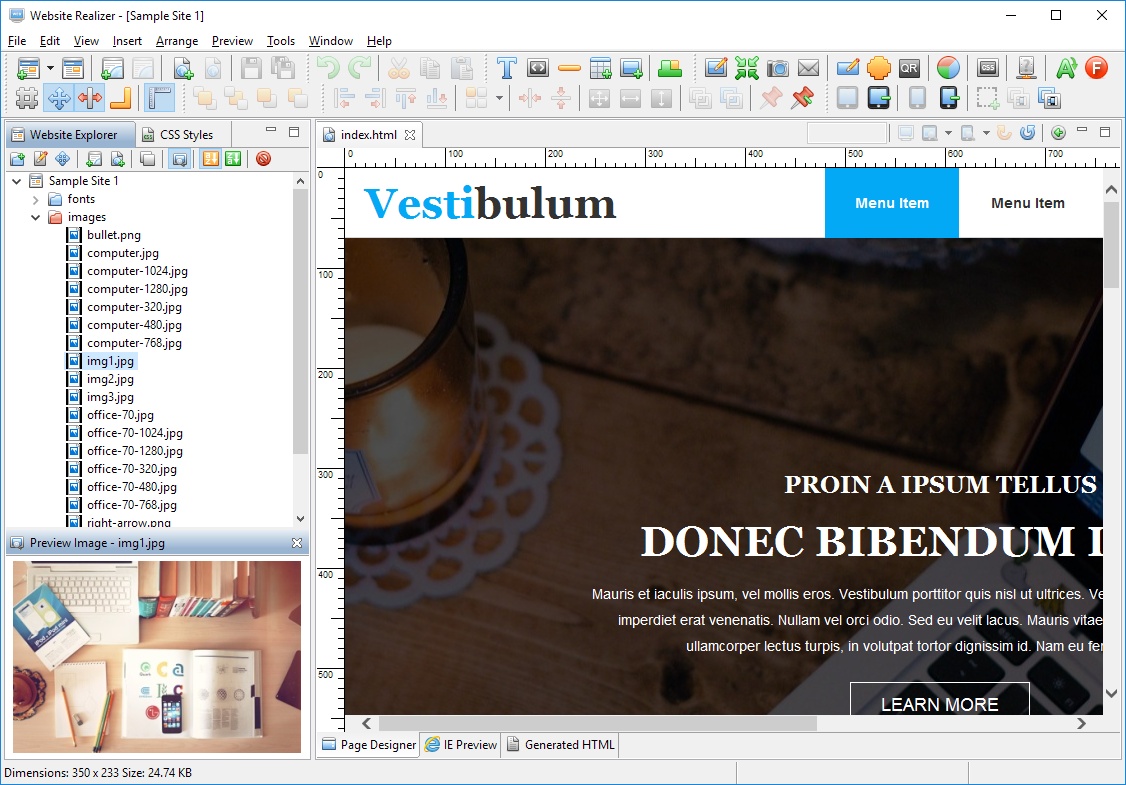Toggle the orange sort button in Website Explorer
Image resolution: width=1126 pixels, height=785 pixels.
pos(210,159)
